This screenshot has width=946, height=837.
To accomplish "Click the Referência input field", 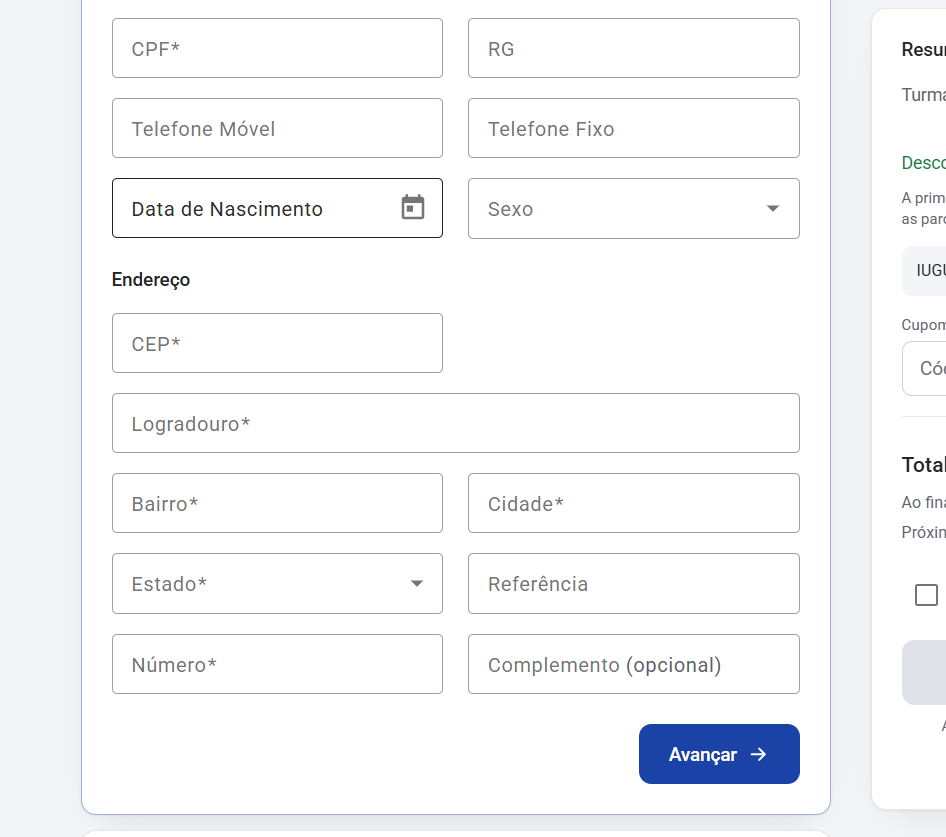I will [633, 584].
